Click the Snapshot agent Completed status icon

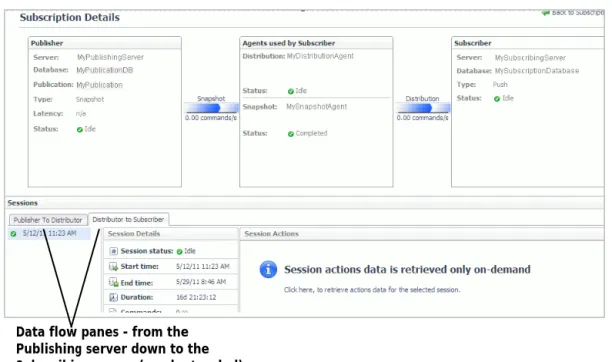tap(291, 134)
